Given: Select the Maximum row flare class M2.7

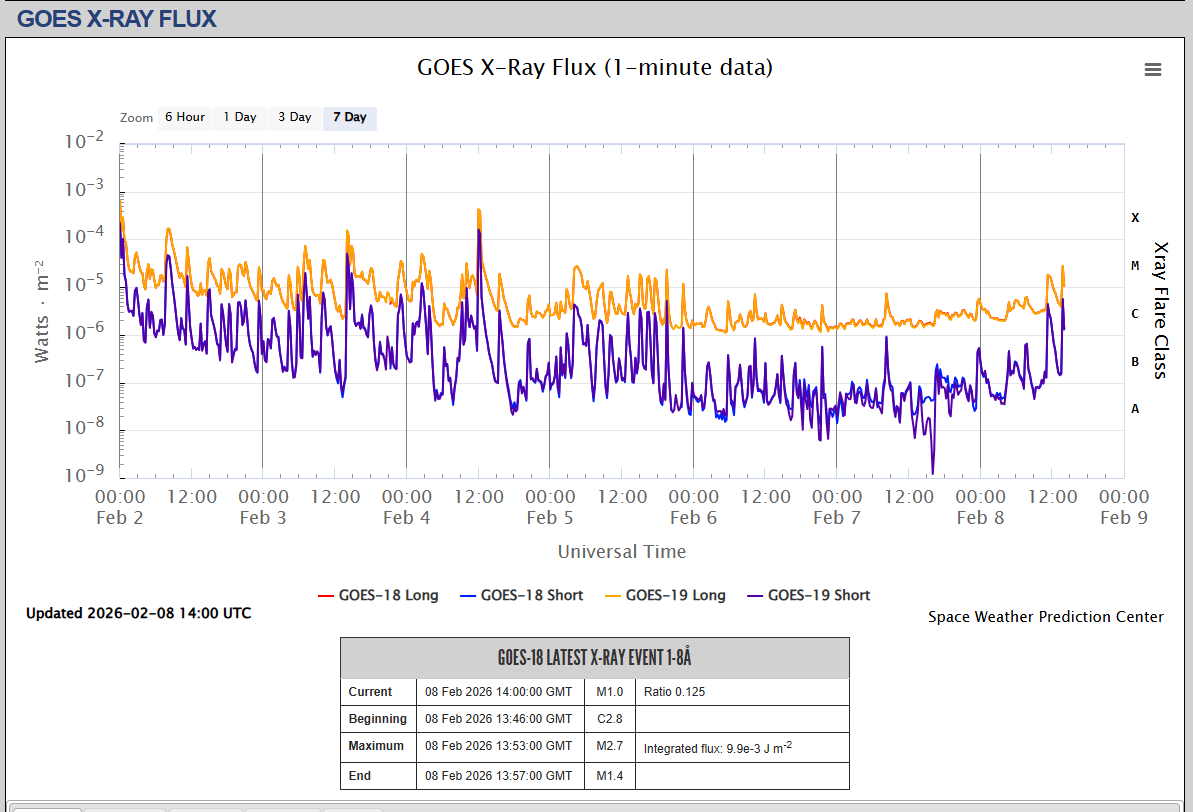Looking at the screenshot, I should (x=610, y=746).
